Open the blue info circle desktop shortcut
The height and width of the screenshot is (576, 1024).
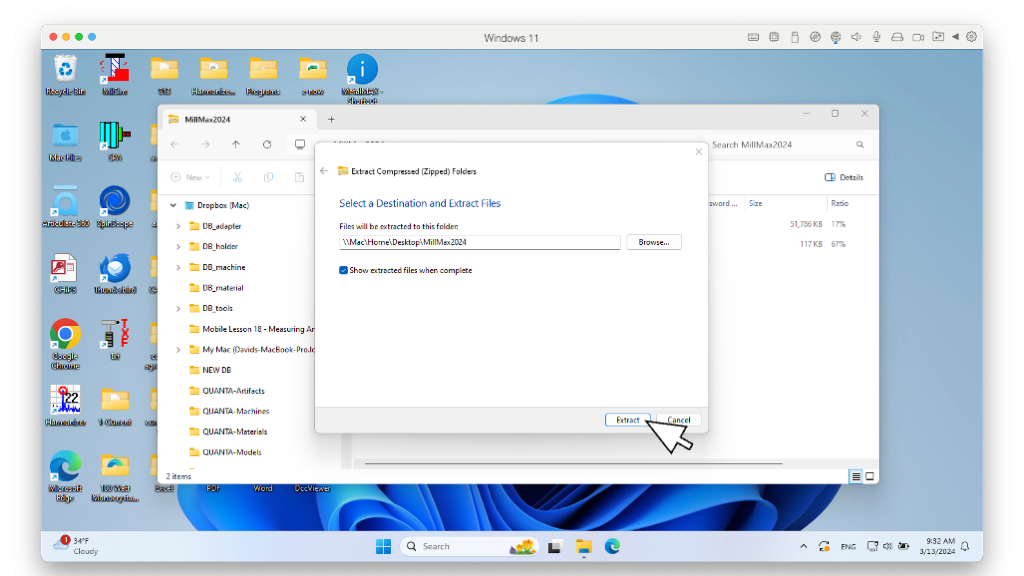(362, 78)
